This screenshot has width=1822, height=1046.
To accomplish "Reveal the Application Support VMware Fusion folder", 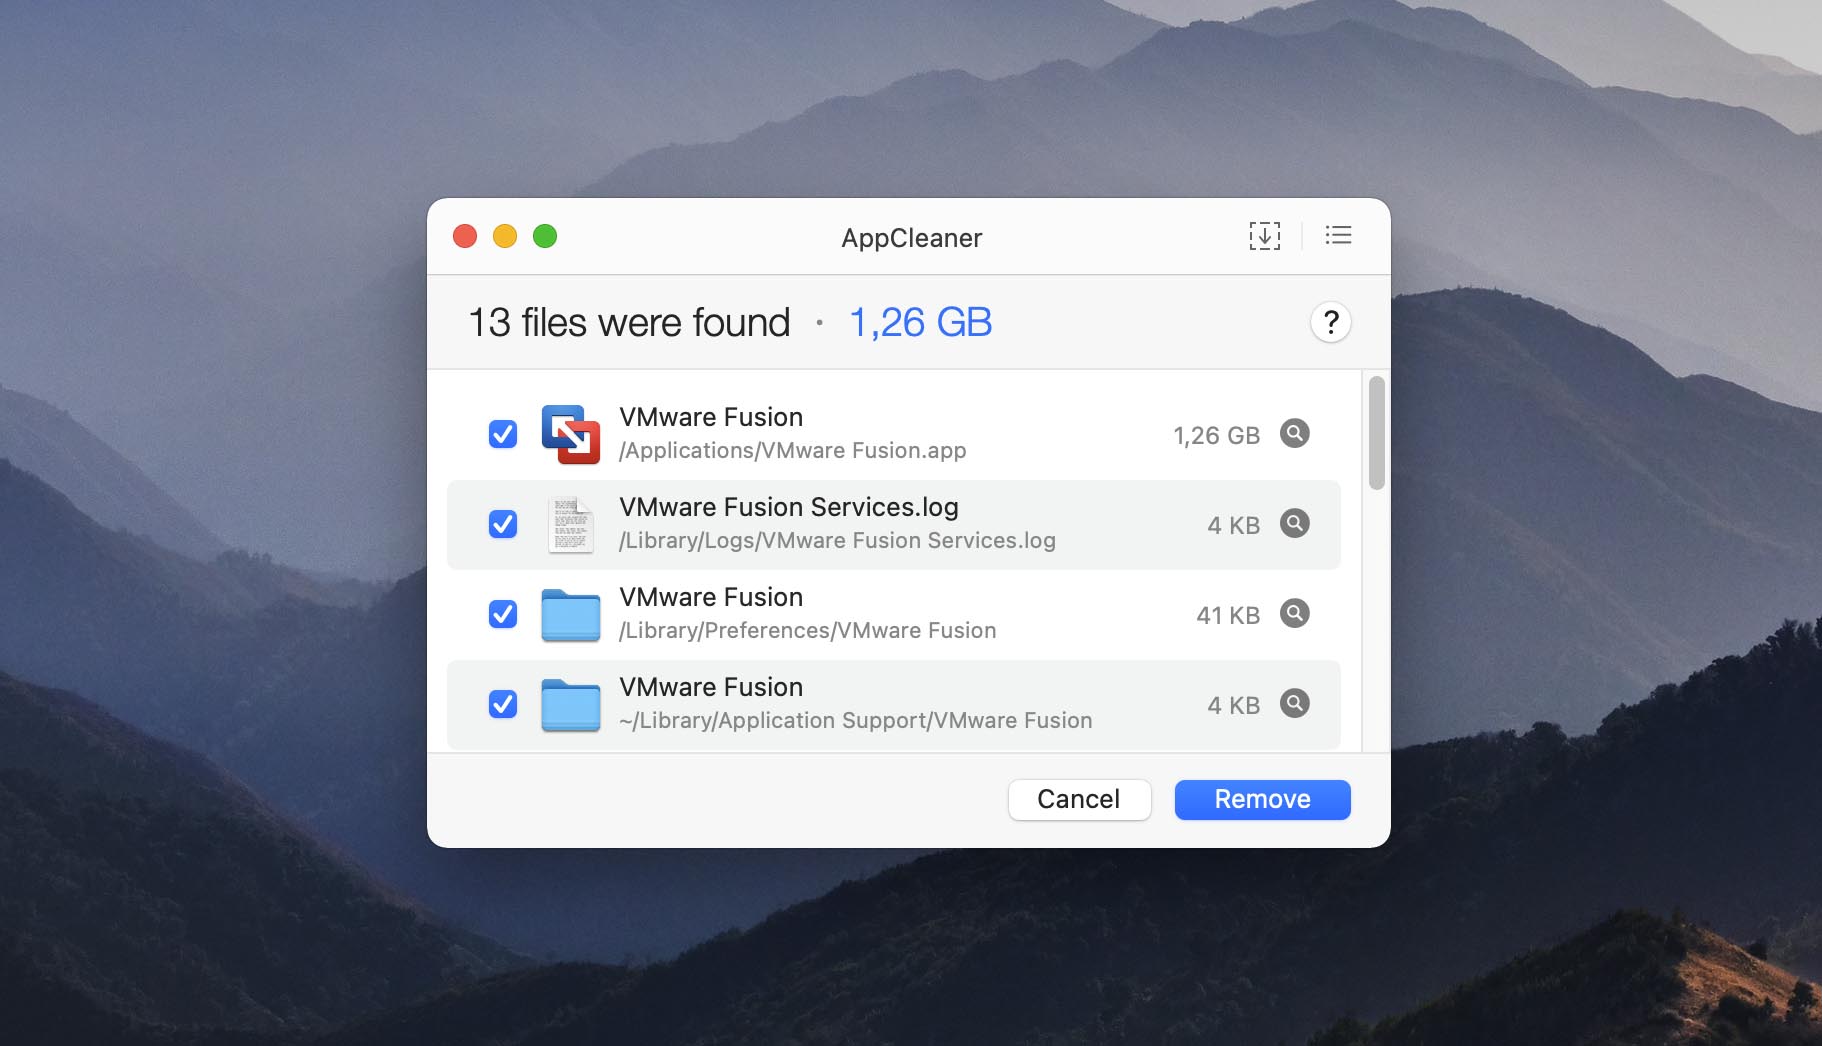I will [1294, 703].
